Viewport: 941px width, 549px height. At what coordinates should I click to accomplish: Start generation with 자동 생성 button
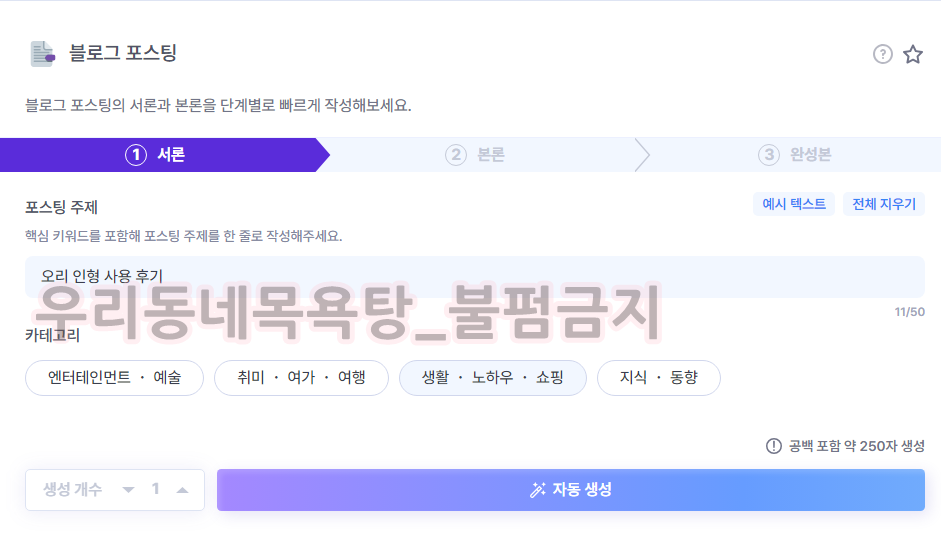570,490
